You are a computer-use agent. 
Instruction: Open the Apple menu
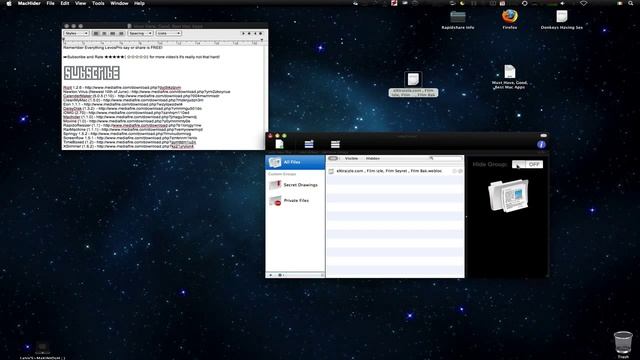tap(9, 3)
